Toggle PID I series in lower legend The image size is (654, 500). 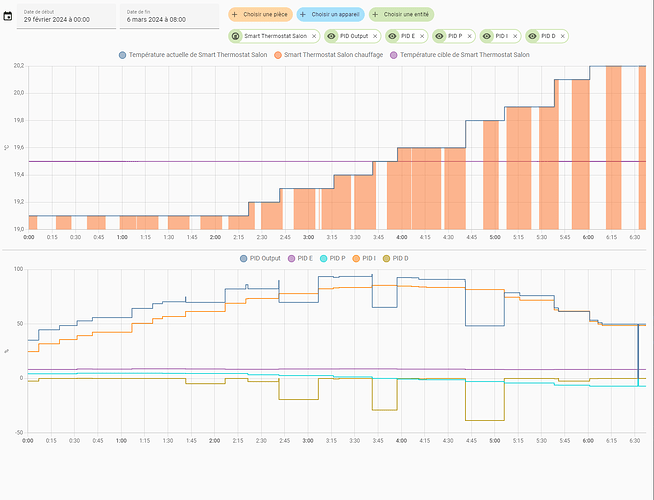pyautogui.click(x=364, y=259)
